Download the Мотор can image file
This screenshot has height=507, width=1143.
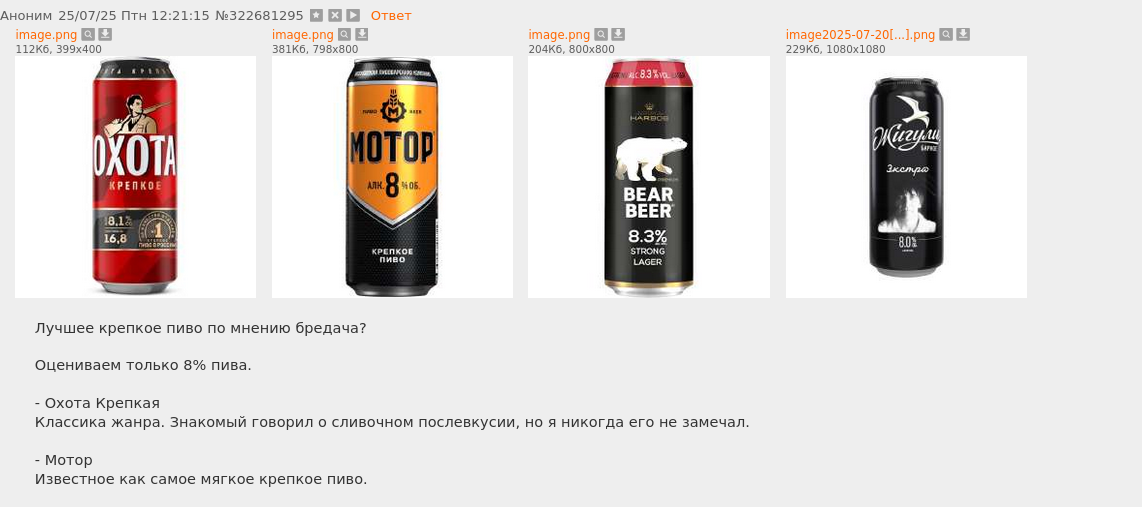[x=362, y=34]
